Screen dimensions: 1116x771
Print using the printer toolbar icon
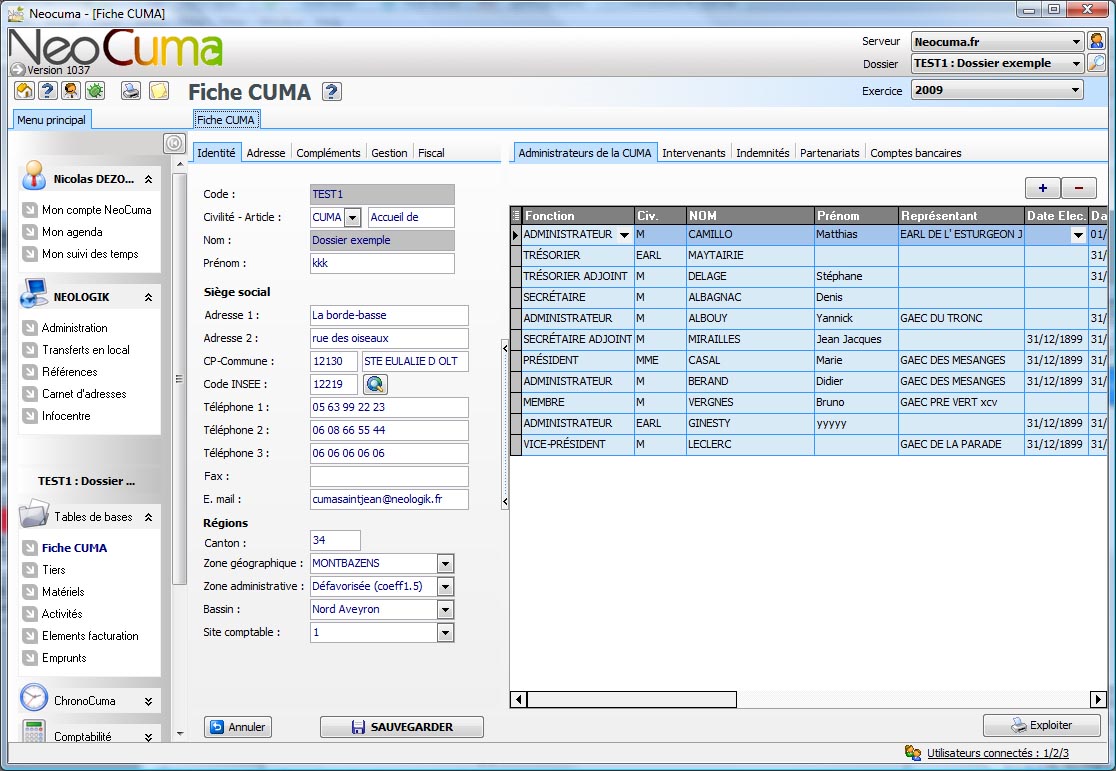[131, 91]
